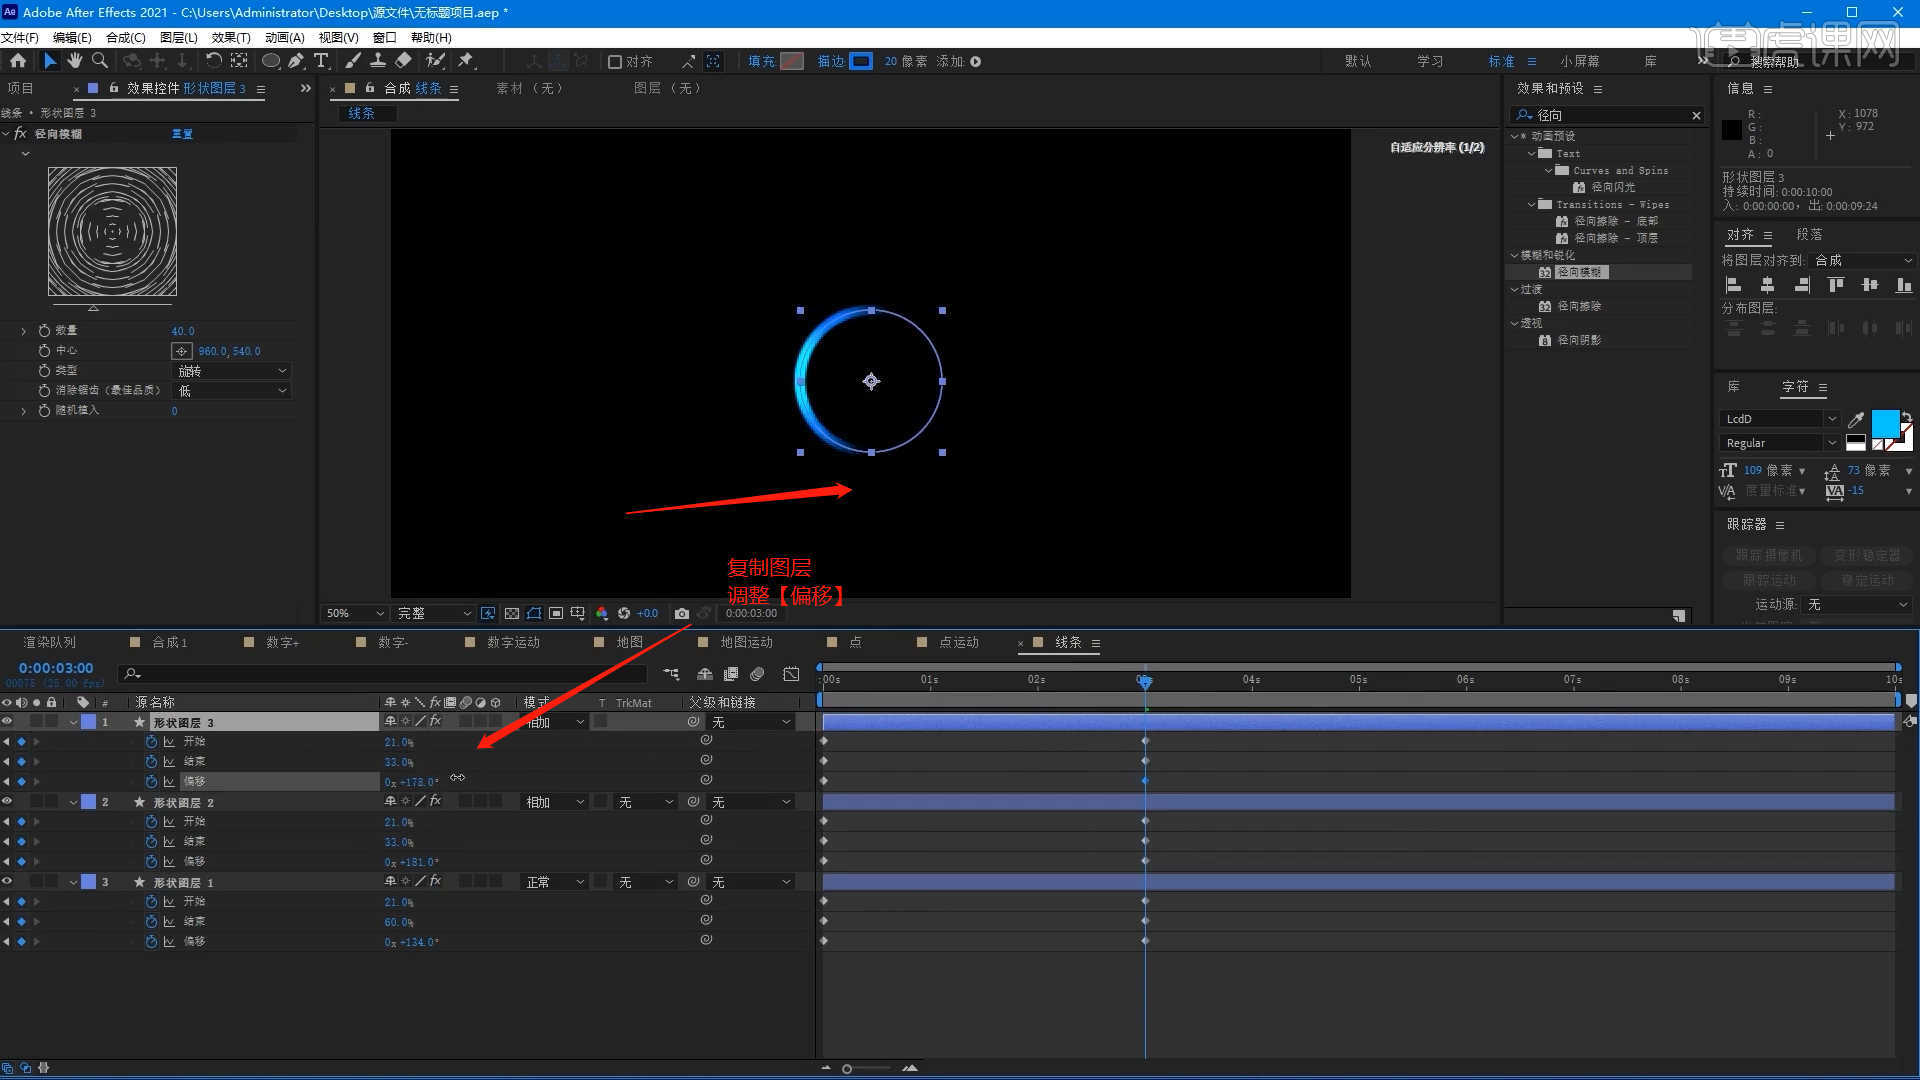
Task: Enable the 对齐 snapping checkbox
Action: [615, 62]
